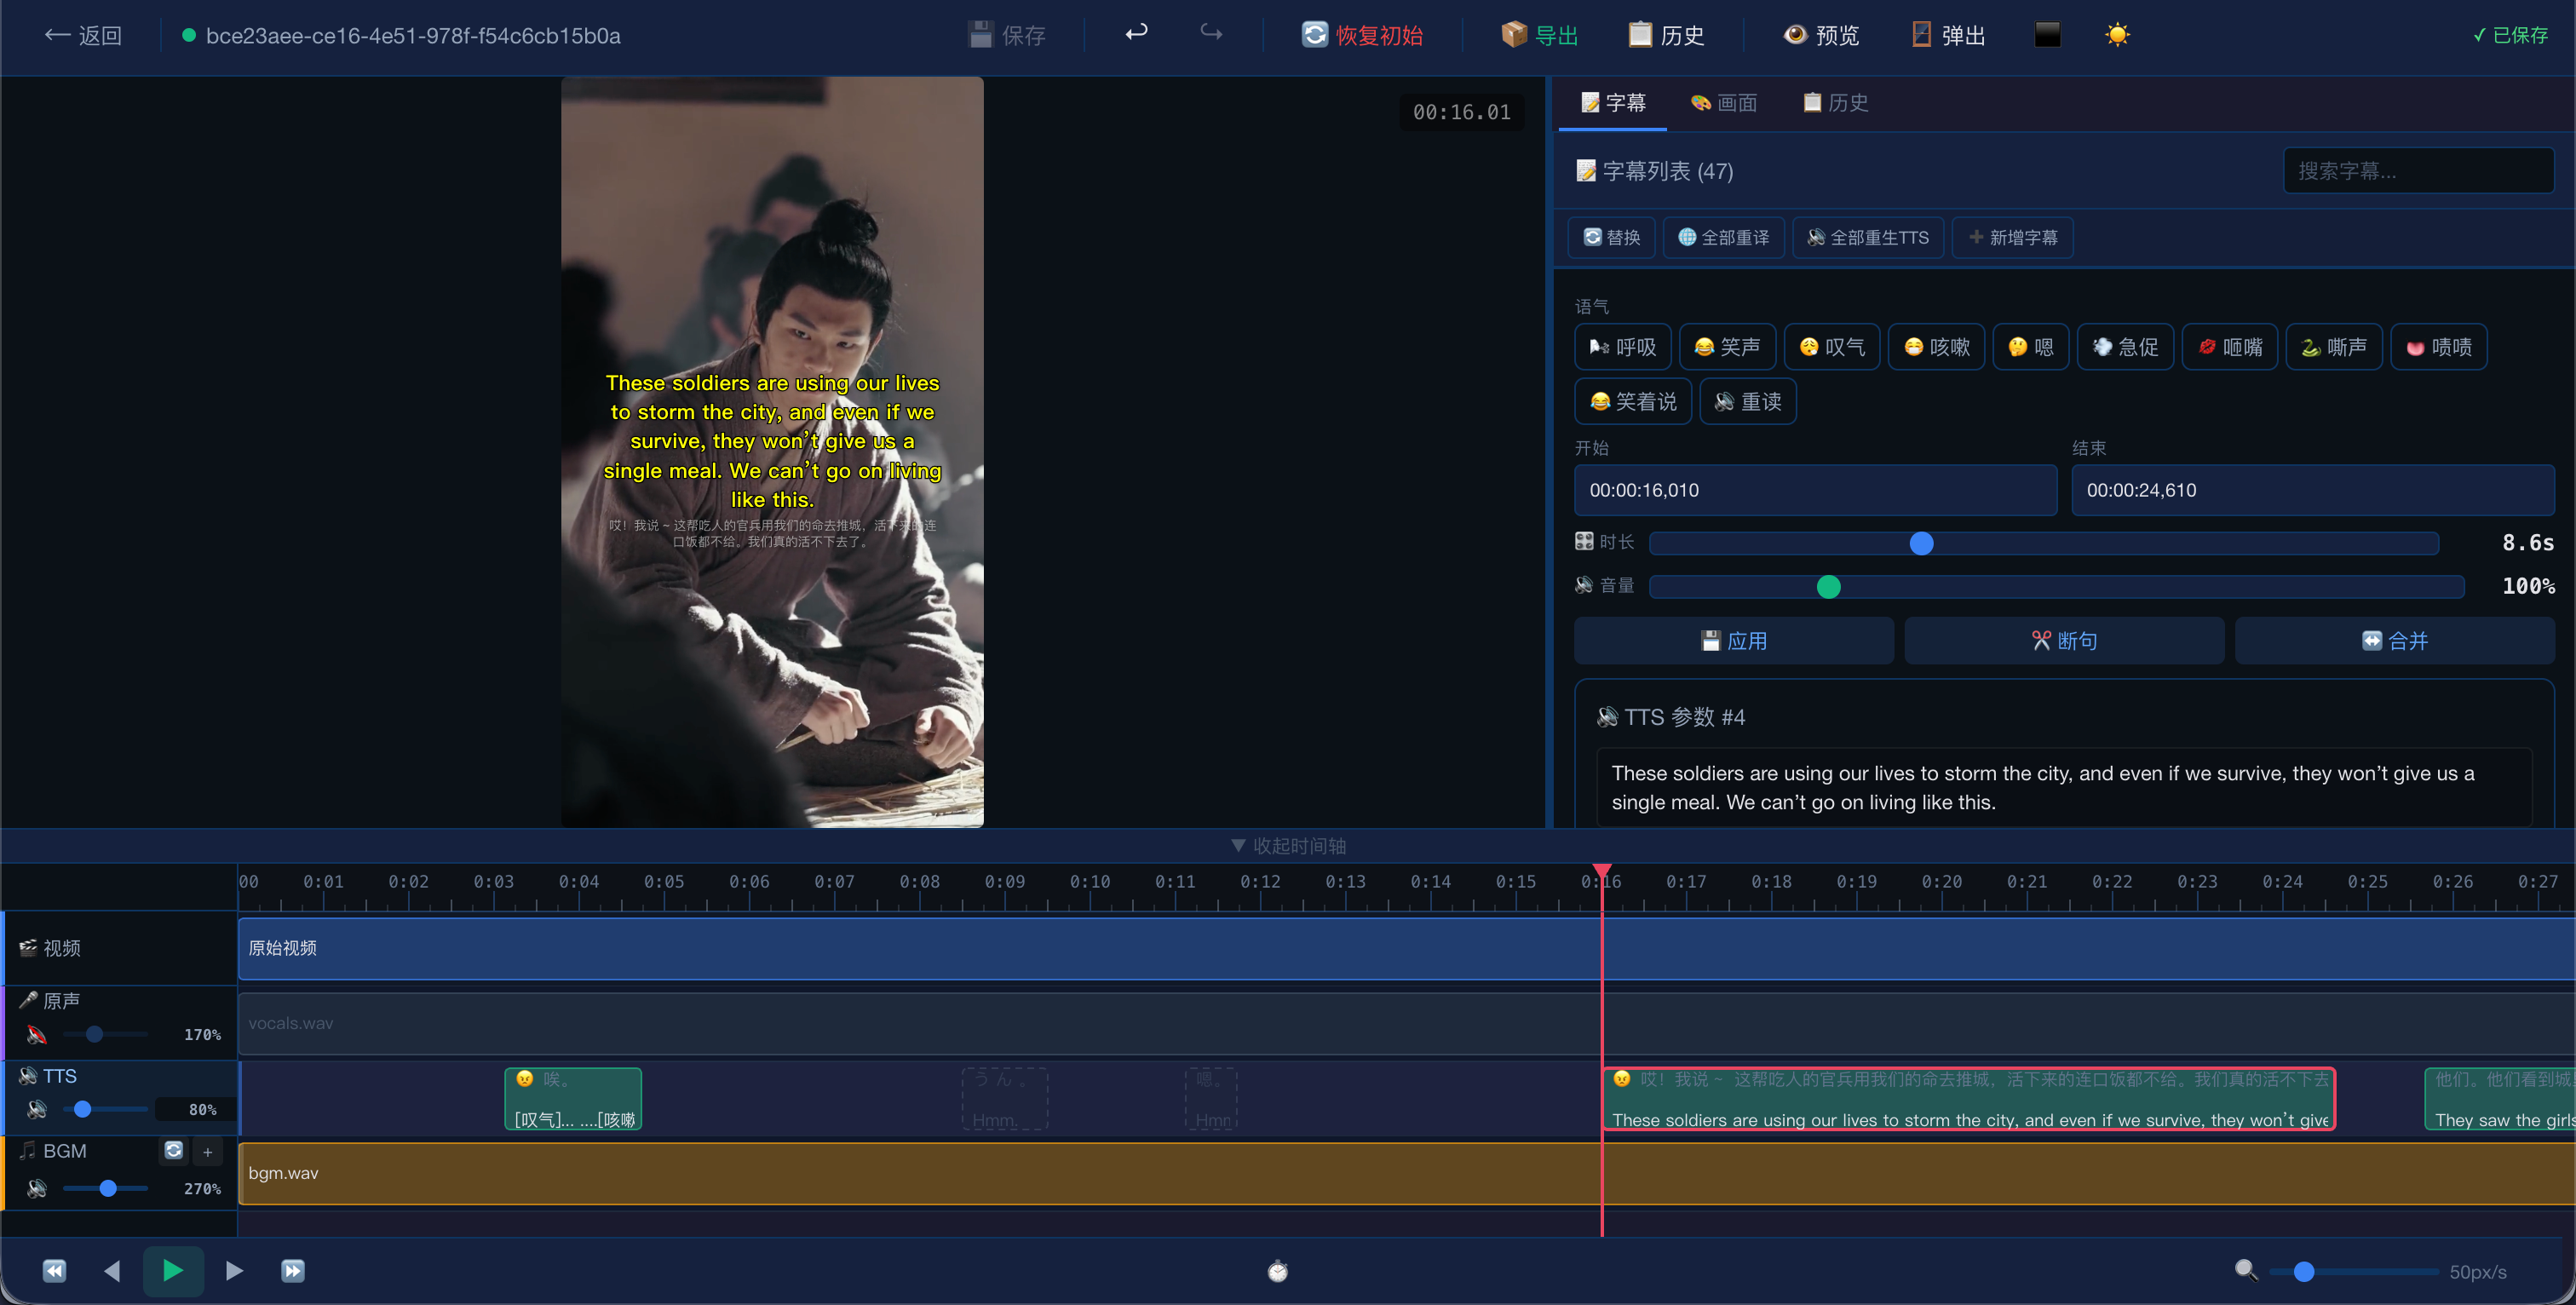Screen dimensions: 2576x1305
Task: Open the 历史 history menu in top bar
Action: tap(1666, 35)
